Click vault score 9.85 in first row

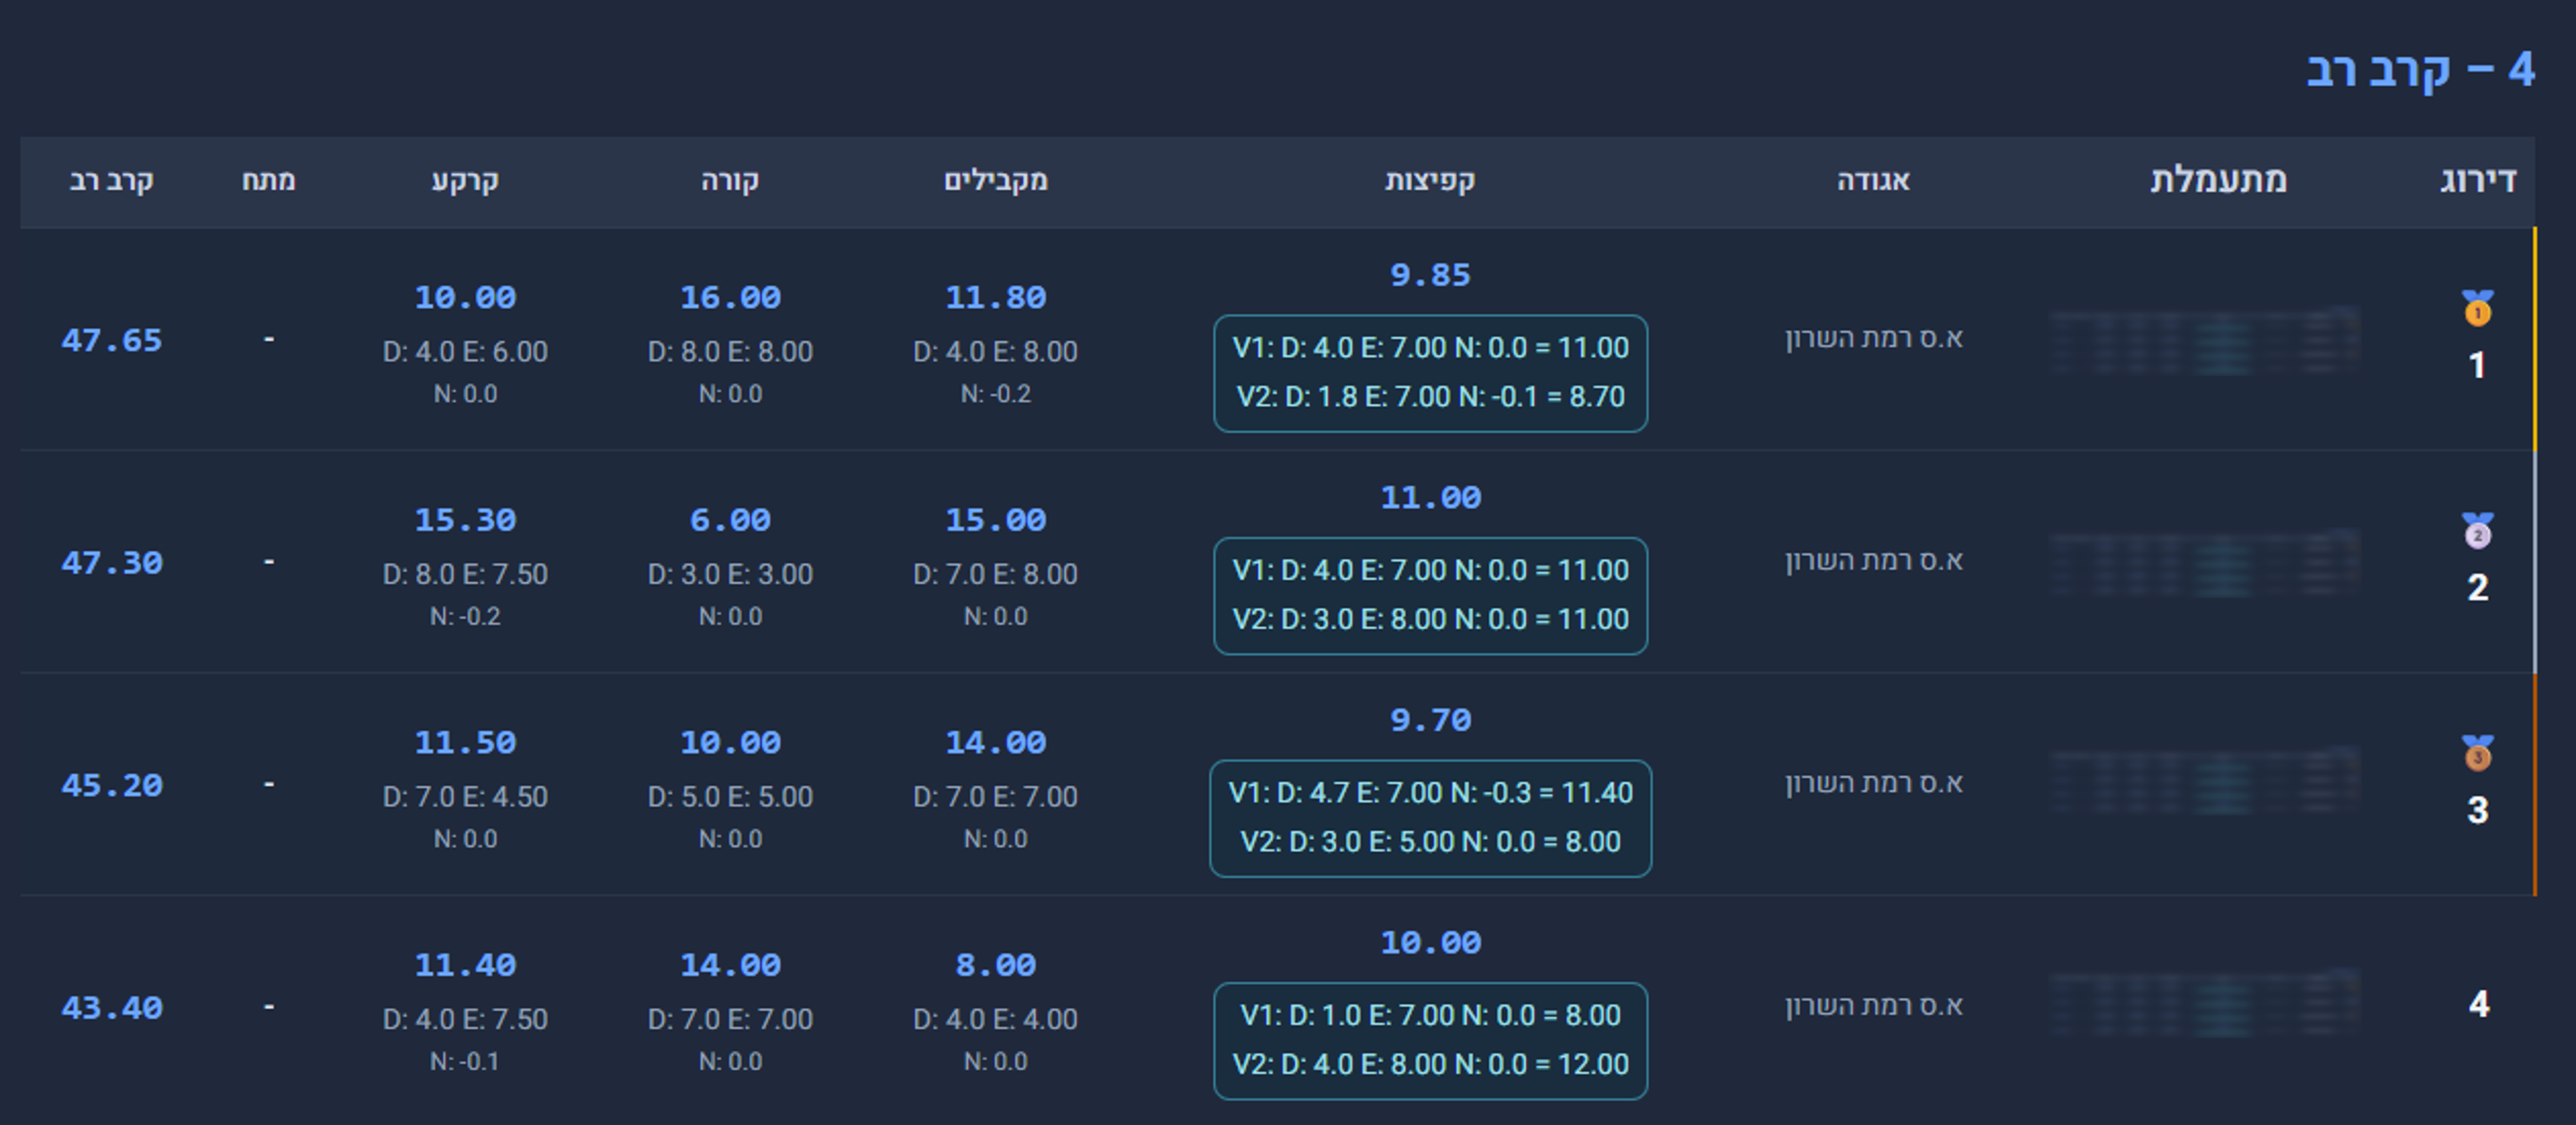tap(1430, 275)
